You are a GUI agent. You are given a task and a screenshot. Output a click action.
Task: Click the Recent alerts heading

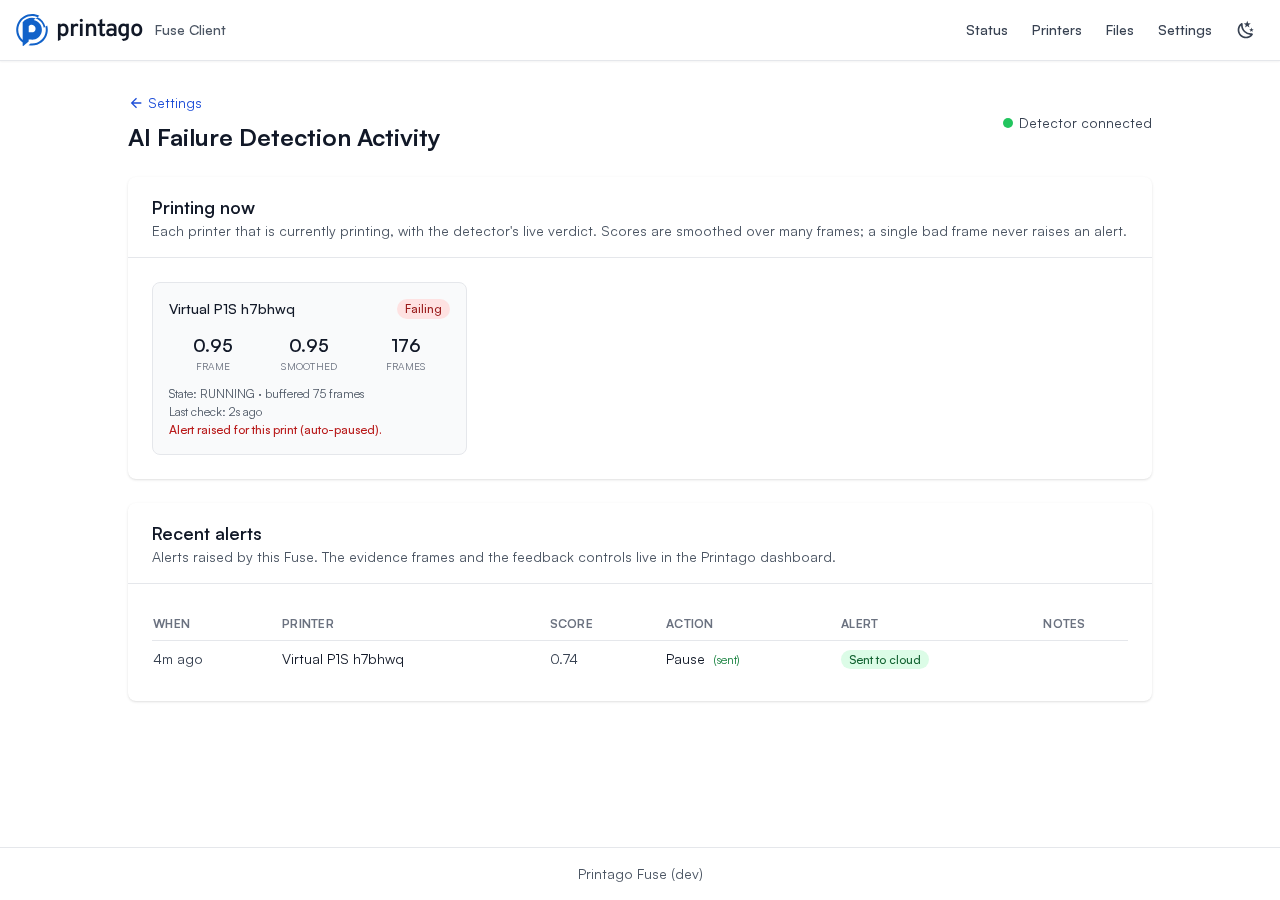coord(207,534)
